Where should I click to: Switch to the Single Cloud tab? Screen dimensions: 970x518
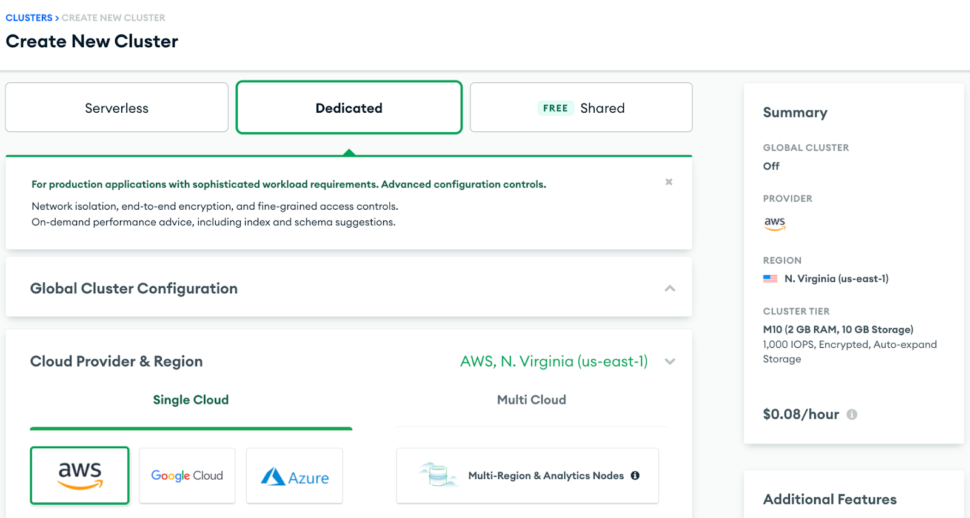pyautogui.click(x=191, y=400)
